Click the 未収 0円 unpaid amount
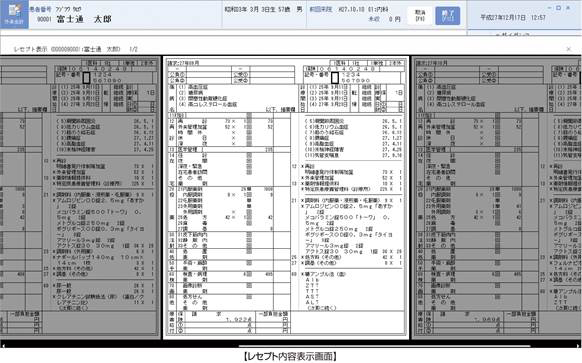This screenshot has width=582, height=363. (384, 19)
